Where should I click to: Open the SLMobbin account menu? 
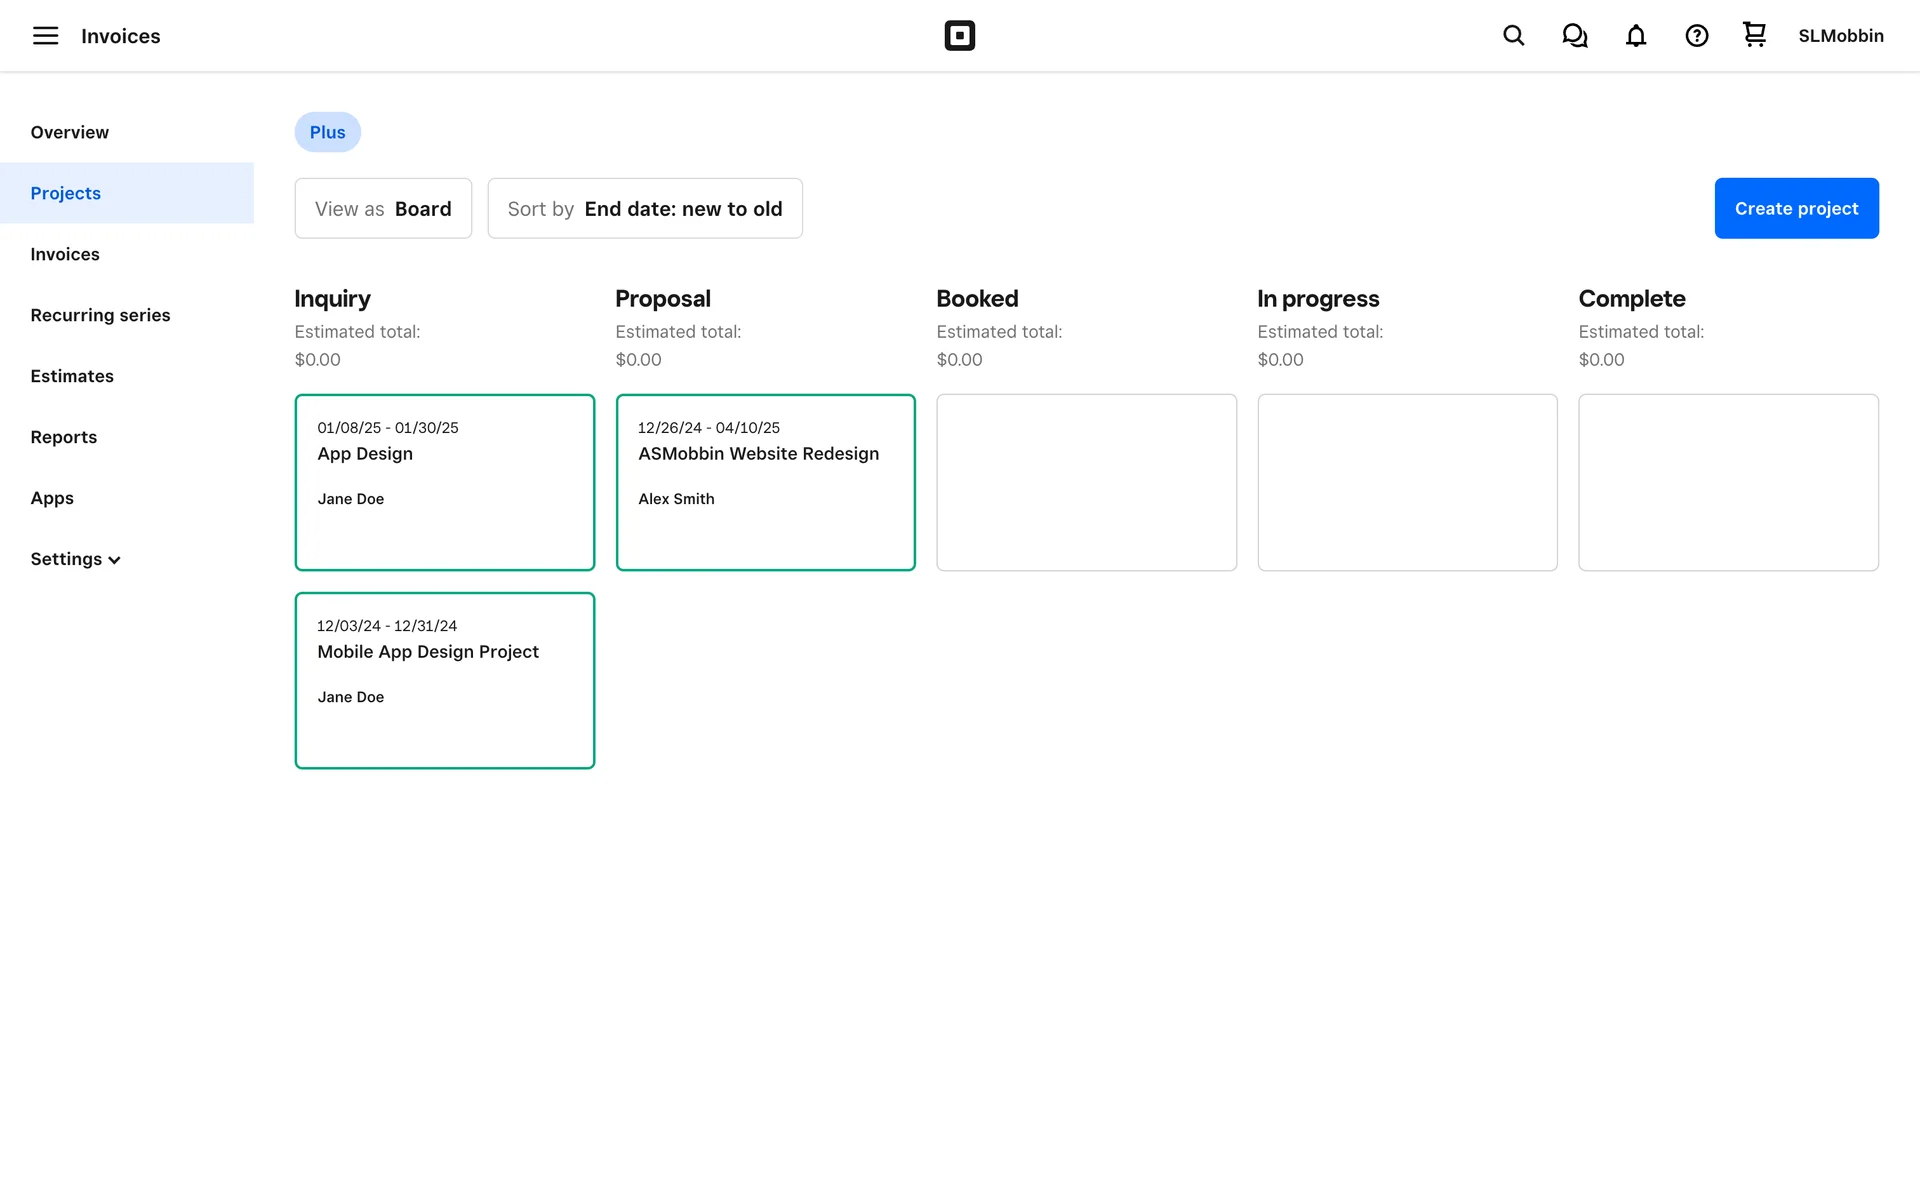pyautogui.click(x=1840, y=36)
